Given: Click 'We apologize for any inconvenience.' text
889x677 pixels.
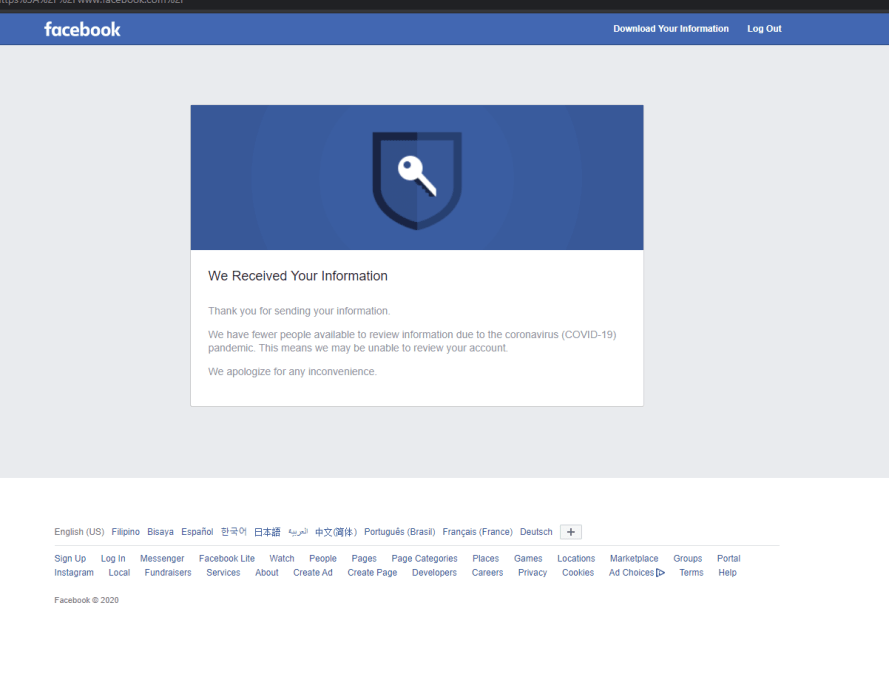Looking at the screenshot, I should (292, 371).
